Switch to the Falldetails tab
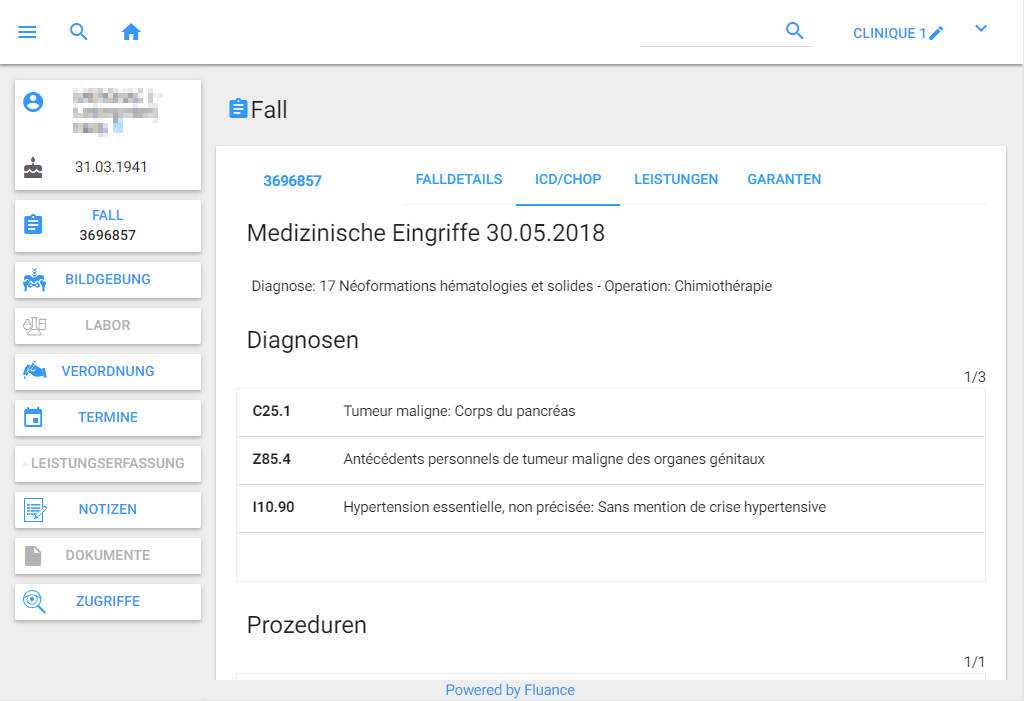1024x701 pixels. [459, 180]
